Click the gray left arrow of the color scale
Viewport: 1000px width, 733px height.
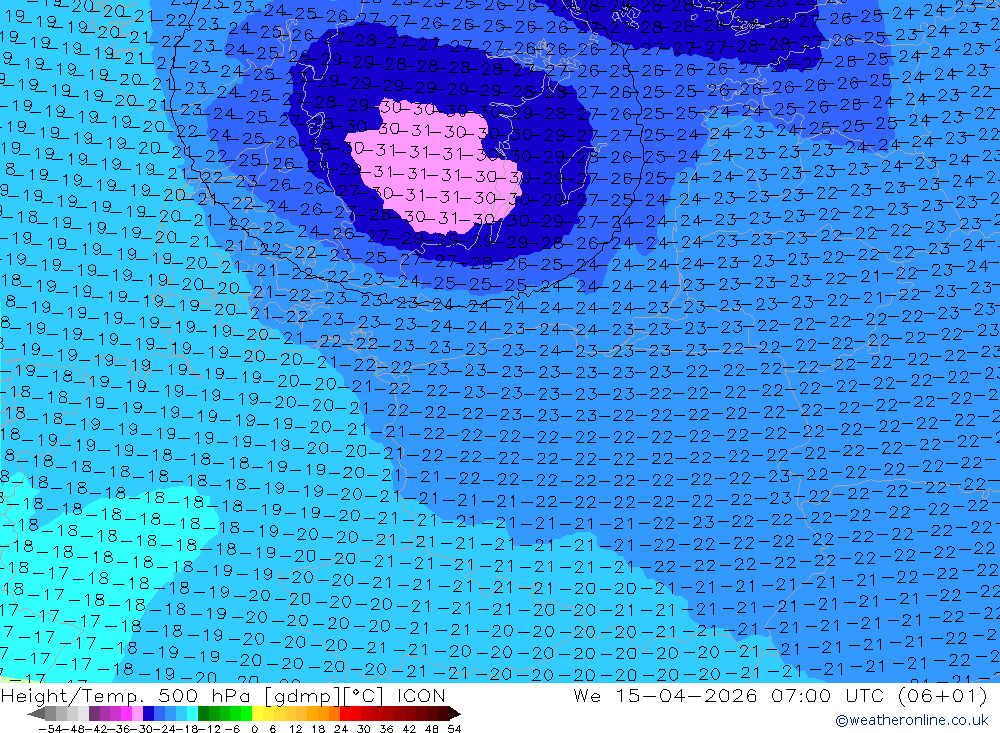click(x=36, y=714)
